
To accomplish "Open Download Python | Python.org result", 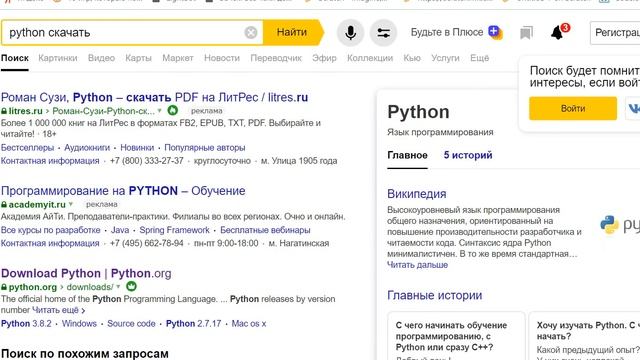I will 86,273.
